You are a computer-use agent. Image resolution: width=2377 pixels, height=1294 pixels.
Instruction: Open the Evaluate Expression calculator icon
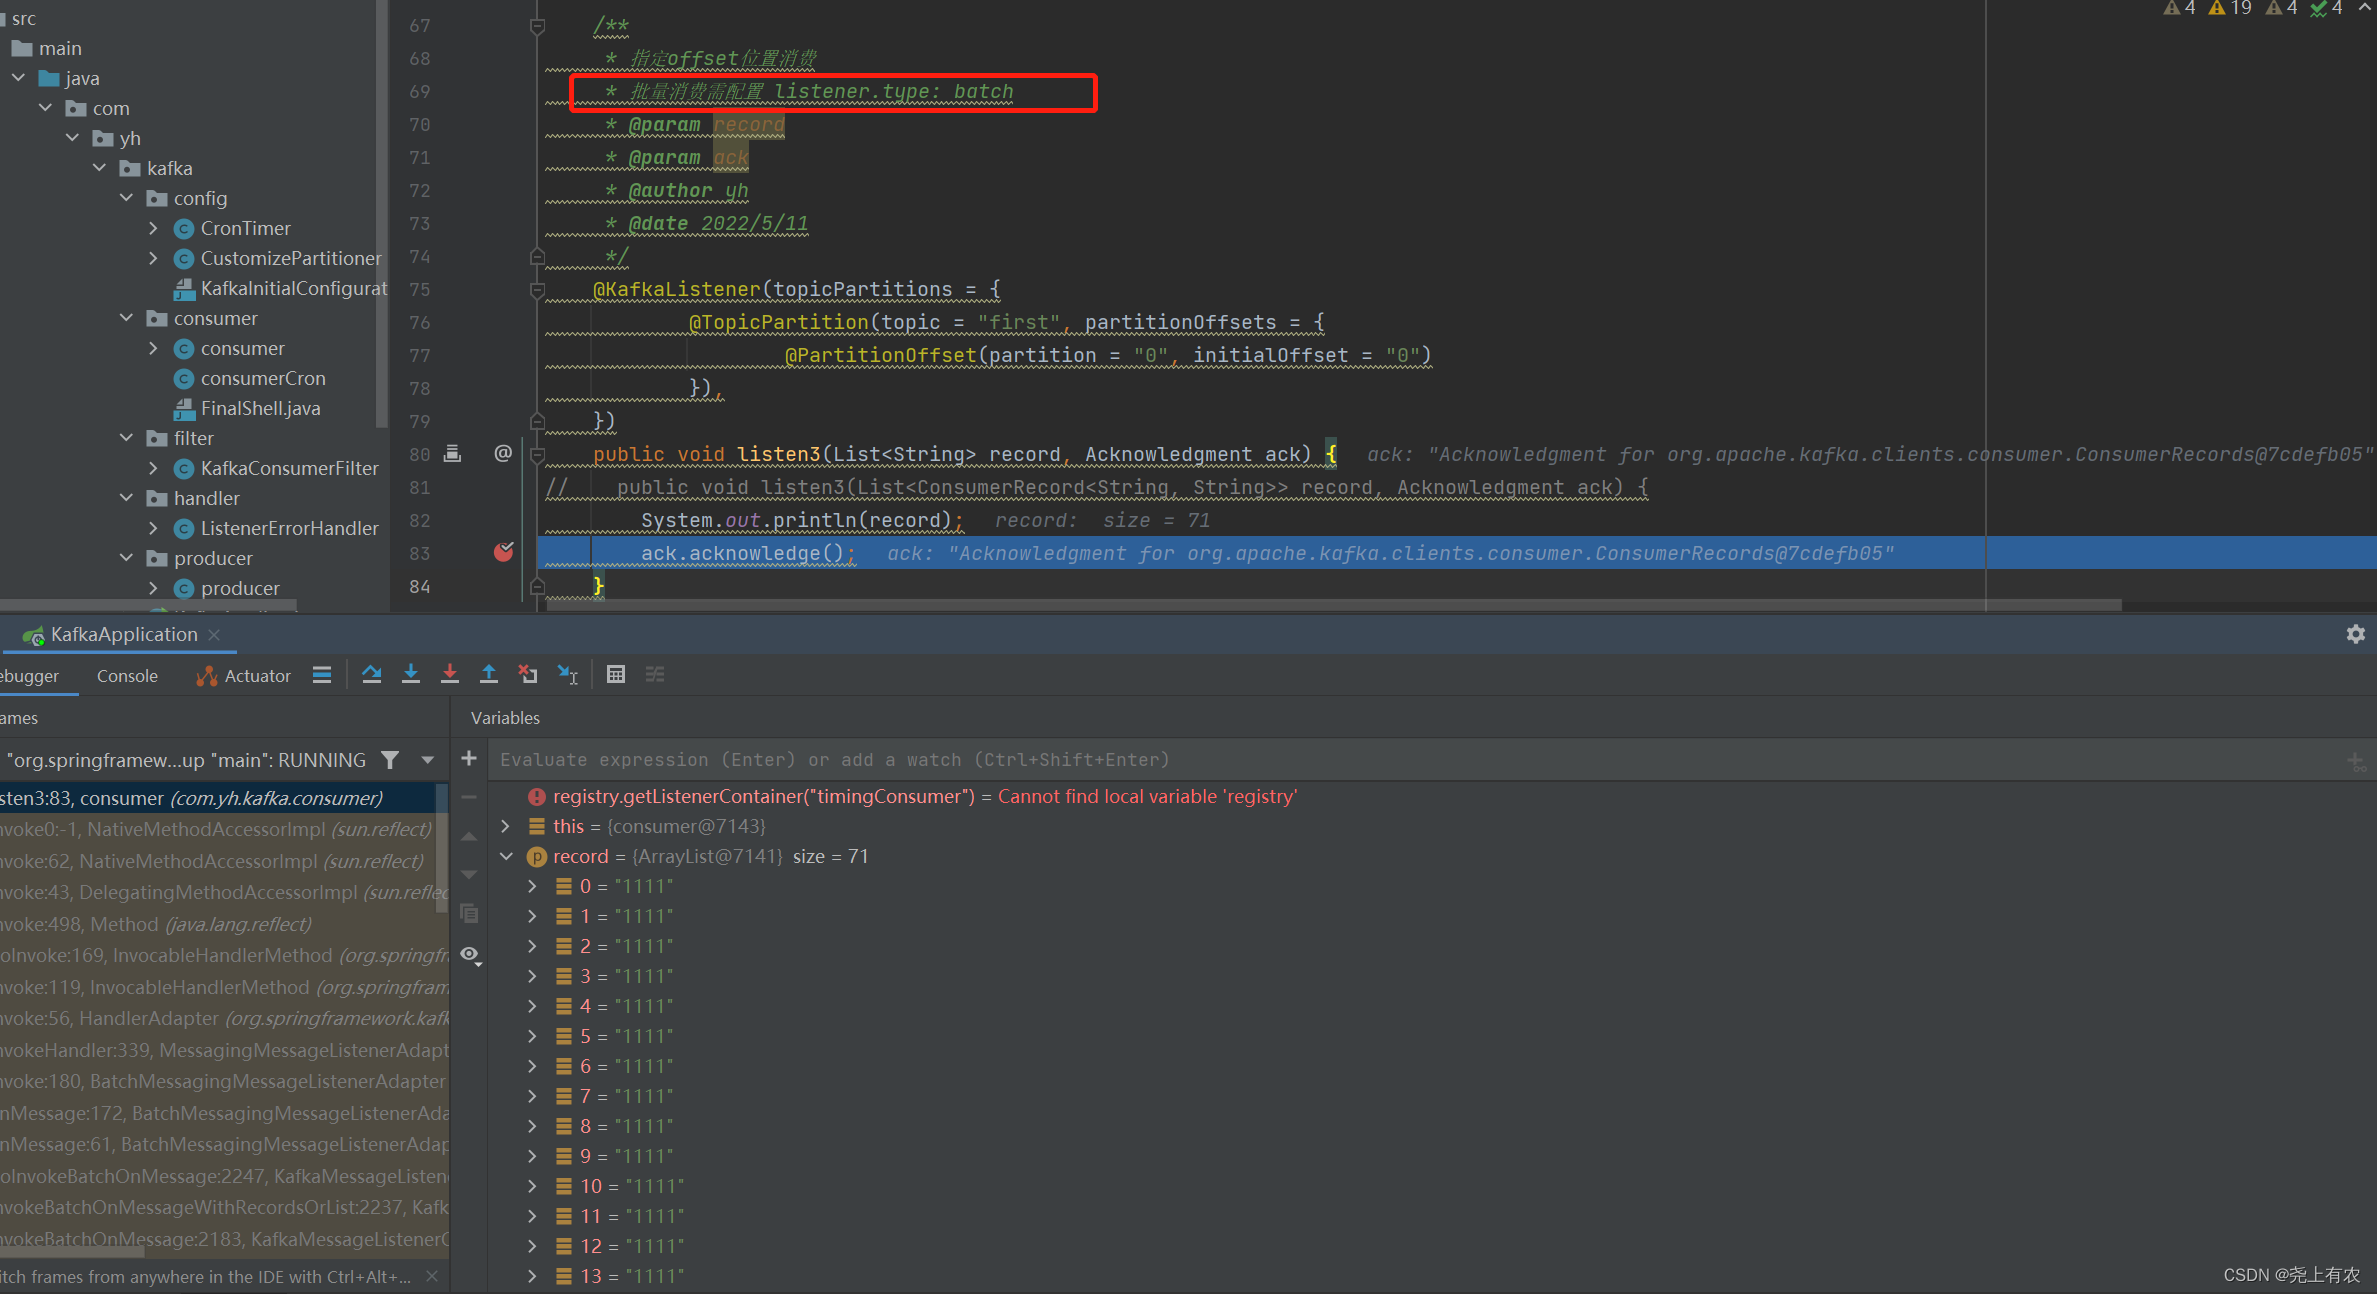616,674
